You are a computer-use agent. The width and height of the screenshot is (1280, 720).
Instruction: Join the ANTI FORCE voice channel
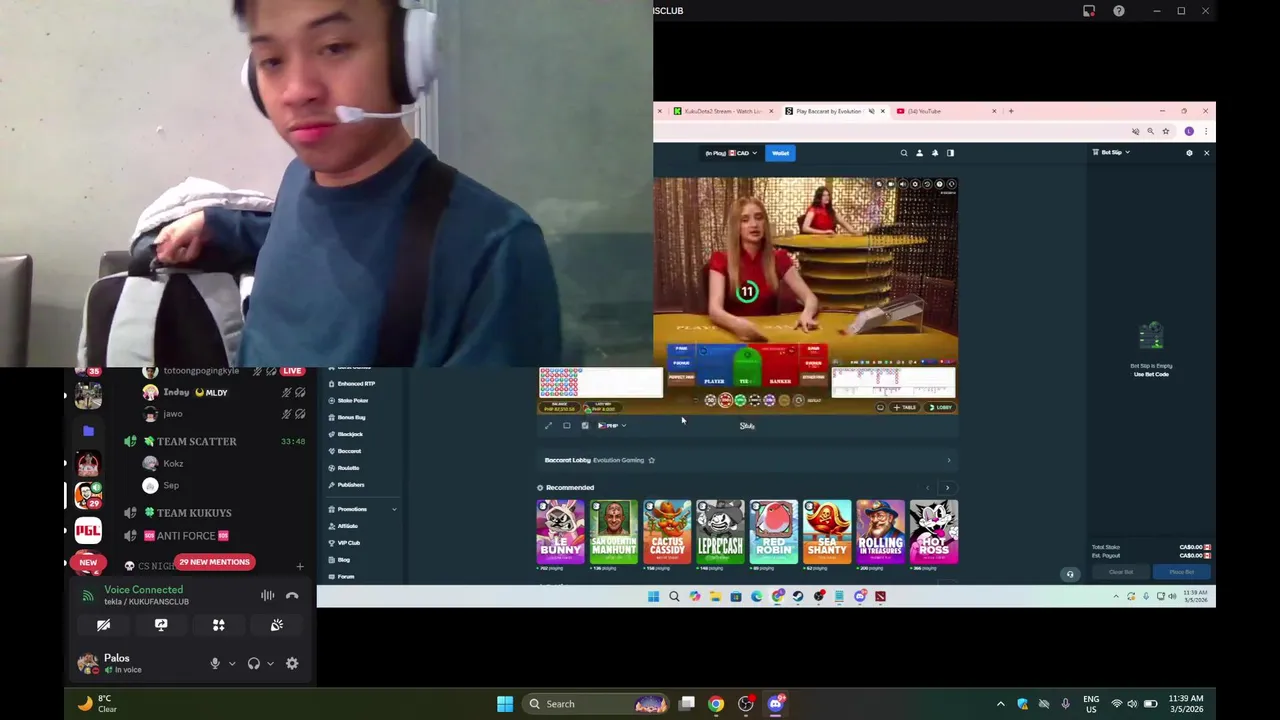click(186, 536)
